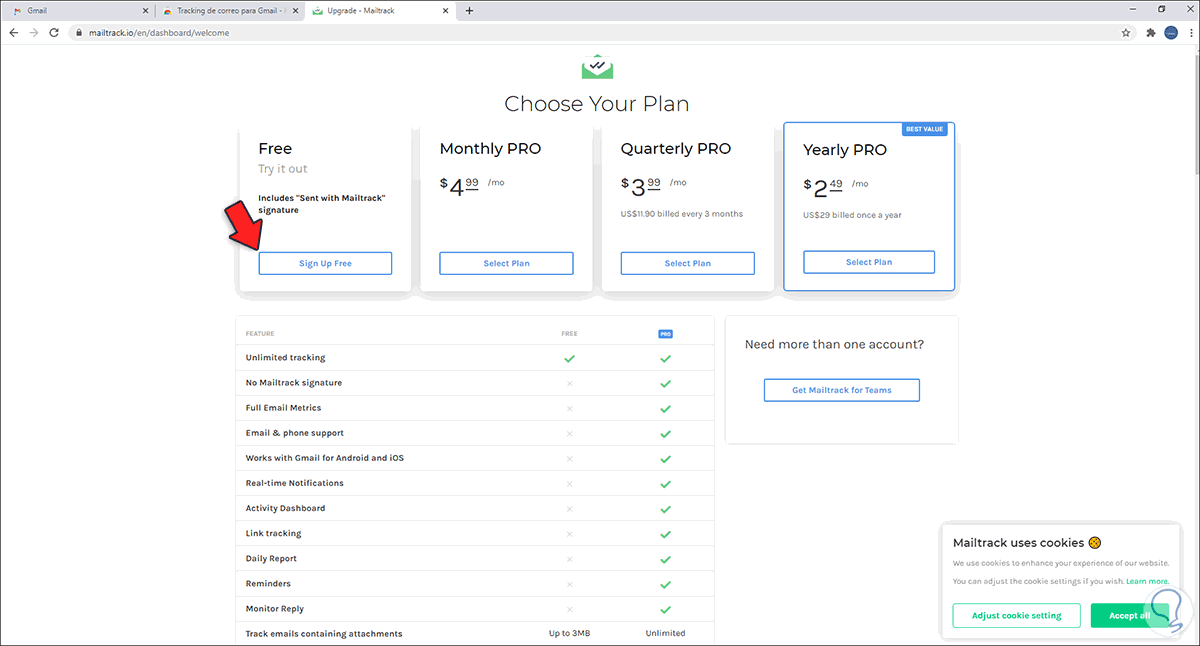This screenshot has width=1200, height=646.
Task: Close the Upgrade - Mailtrack tab
Action: pos(446,11)
